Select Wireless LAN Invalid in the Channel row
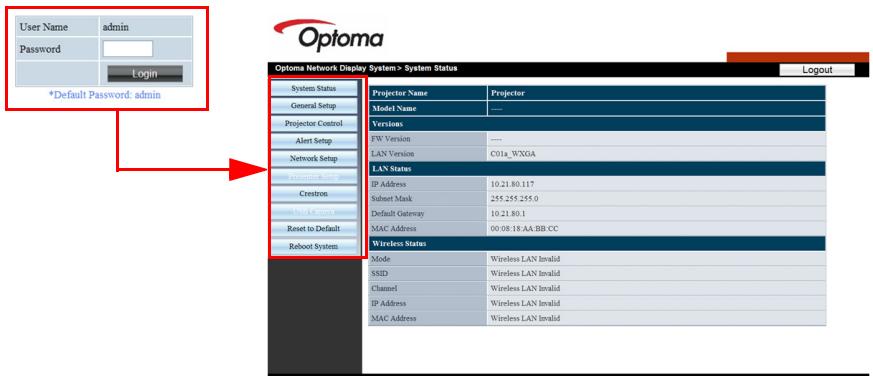Image resolution: width=873 pixels, height=376 pixels. coord(525,289)
